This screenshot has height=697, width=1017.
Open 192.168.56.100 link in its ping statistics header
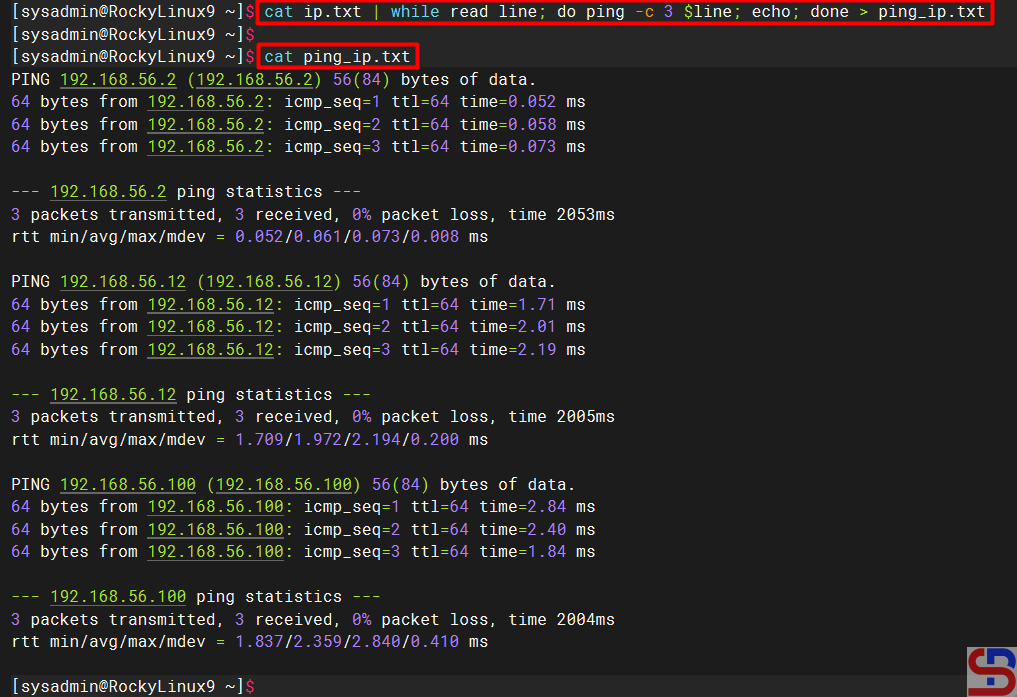coord(118,597)
